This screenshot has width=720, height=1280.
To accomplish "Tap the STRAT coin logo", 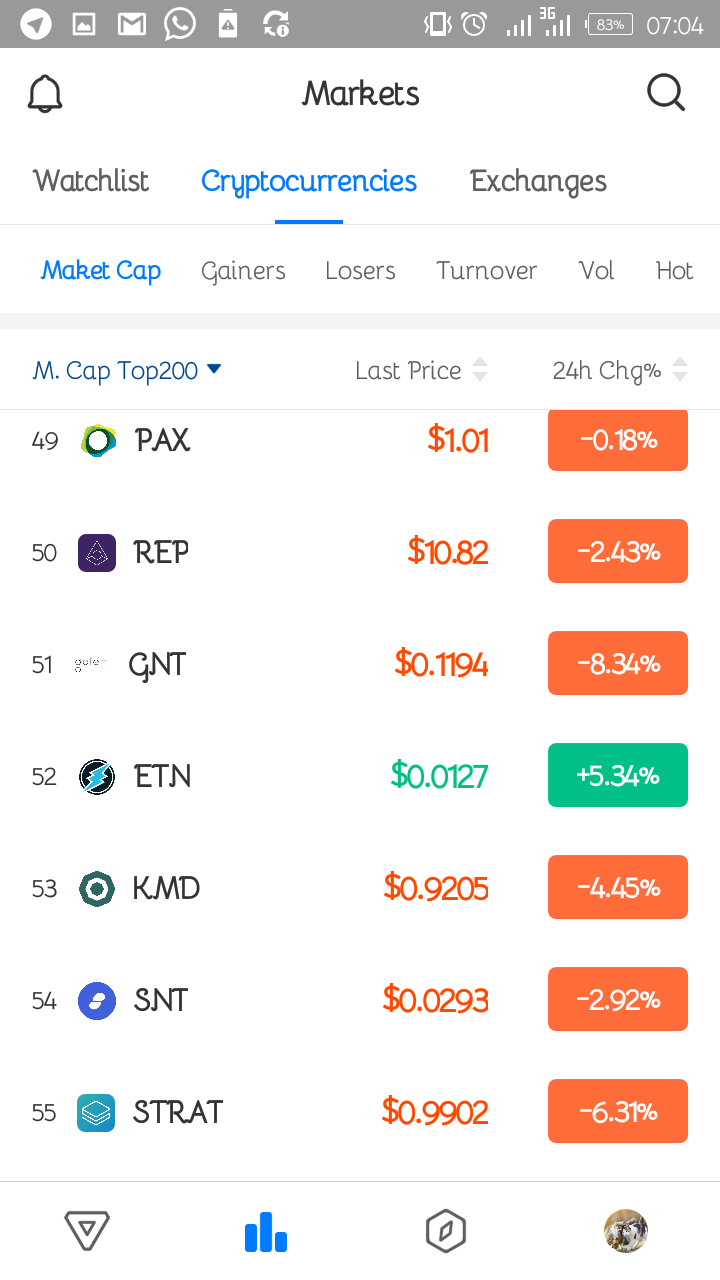I will [97, 1112].
